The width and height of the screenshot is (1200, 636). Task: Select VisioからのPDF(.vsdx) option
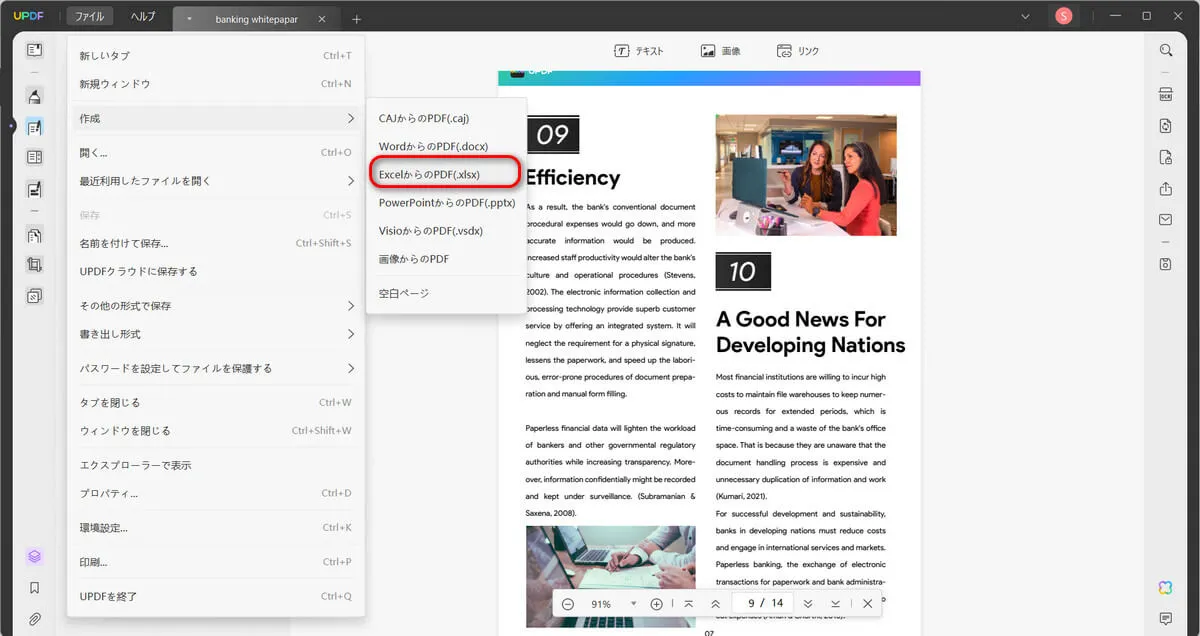(446, 230)
